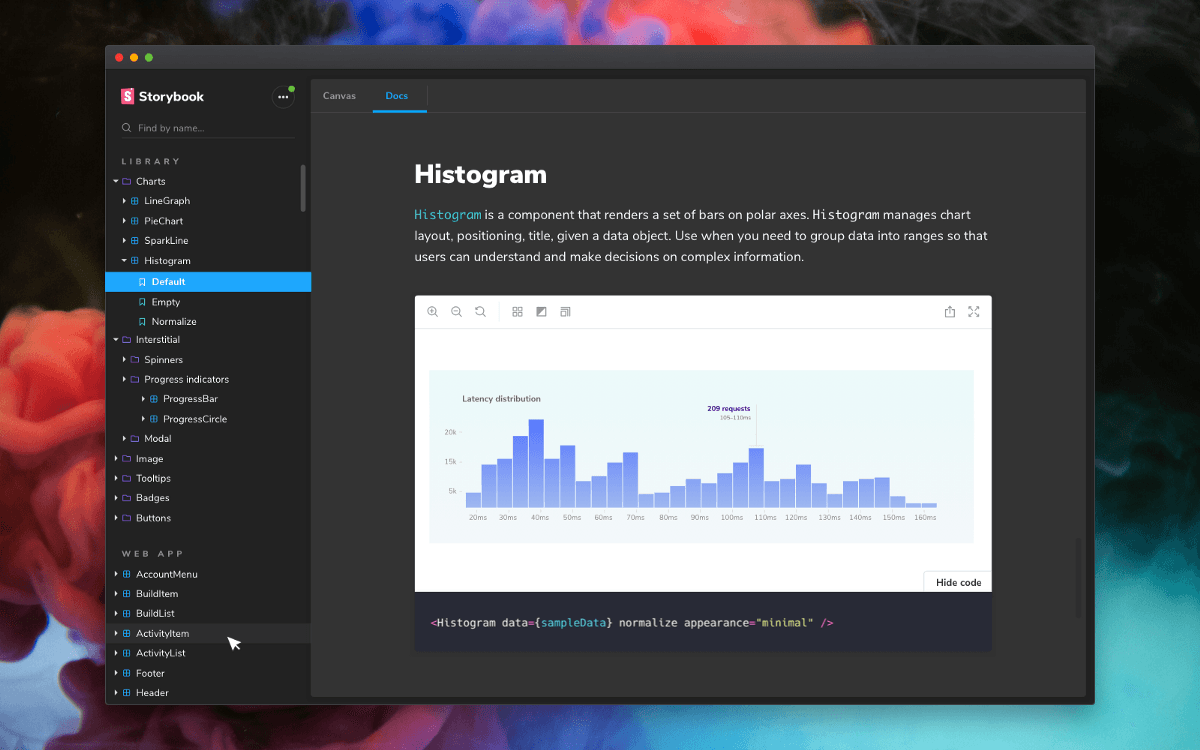Click the Image folder icon

[x=127, y=459]
